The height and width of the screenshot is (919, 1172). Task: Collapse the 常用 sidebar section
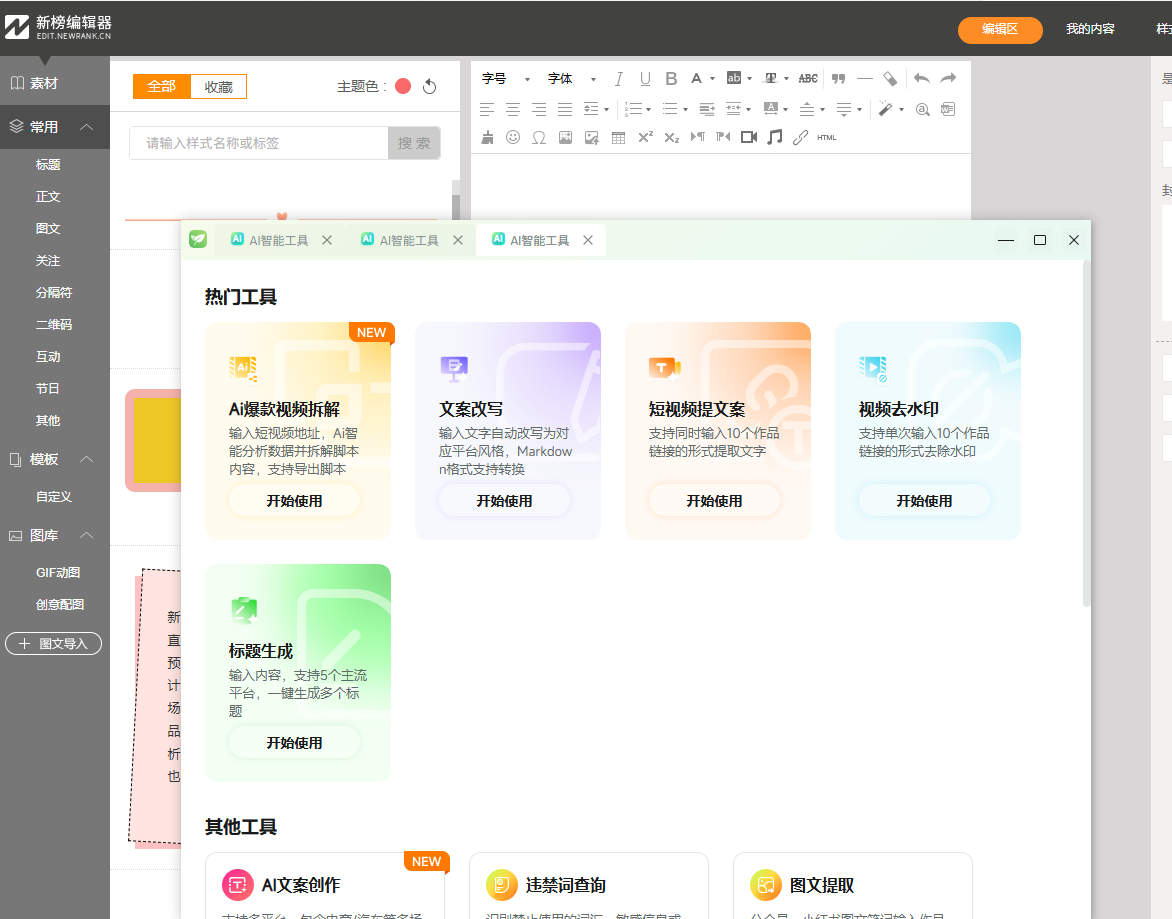coord(87,127)
